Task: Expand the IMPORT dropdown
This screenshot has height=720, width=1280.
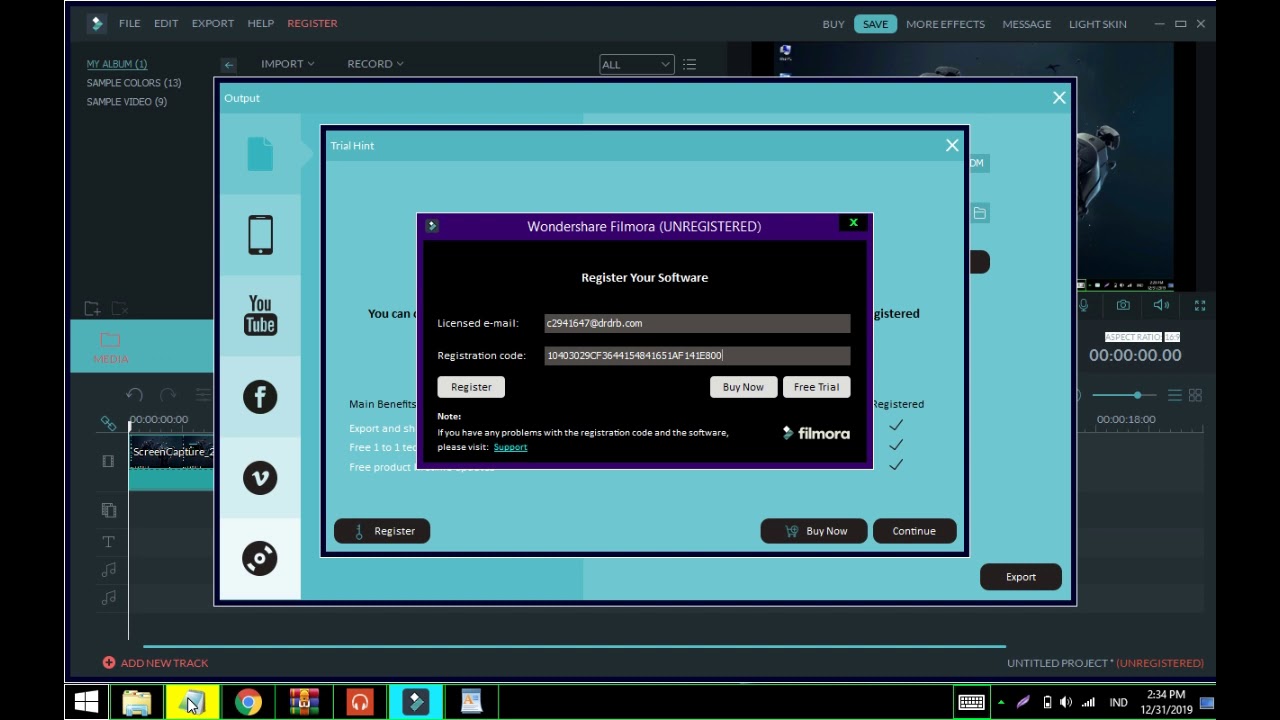Action: (288, 64)
